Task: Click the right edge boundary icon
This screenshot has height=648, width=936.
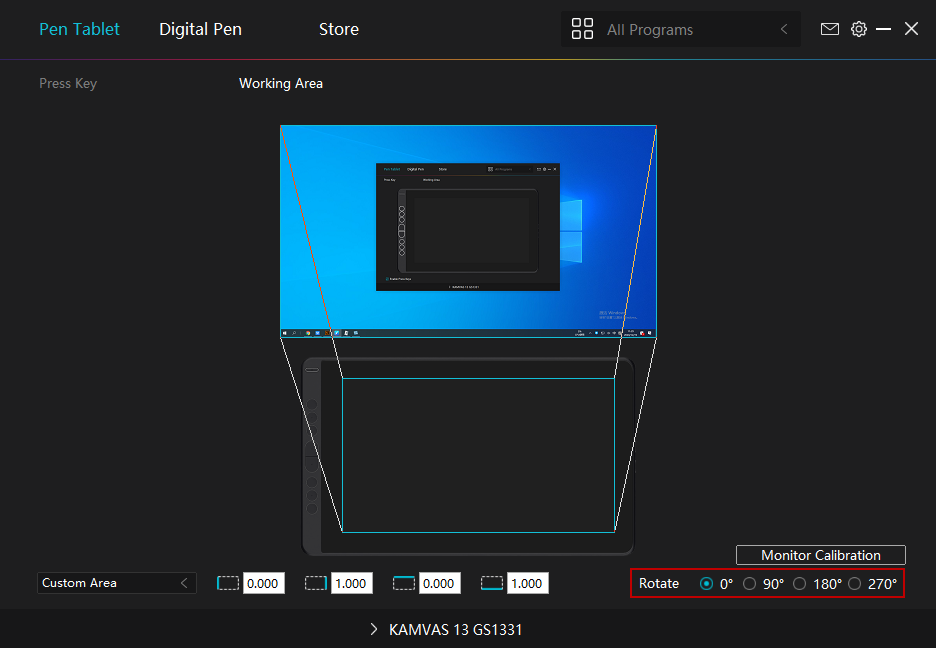Action: tap(316, 583)
